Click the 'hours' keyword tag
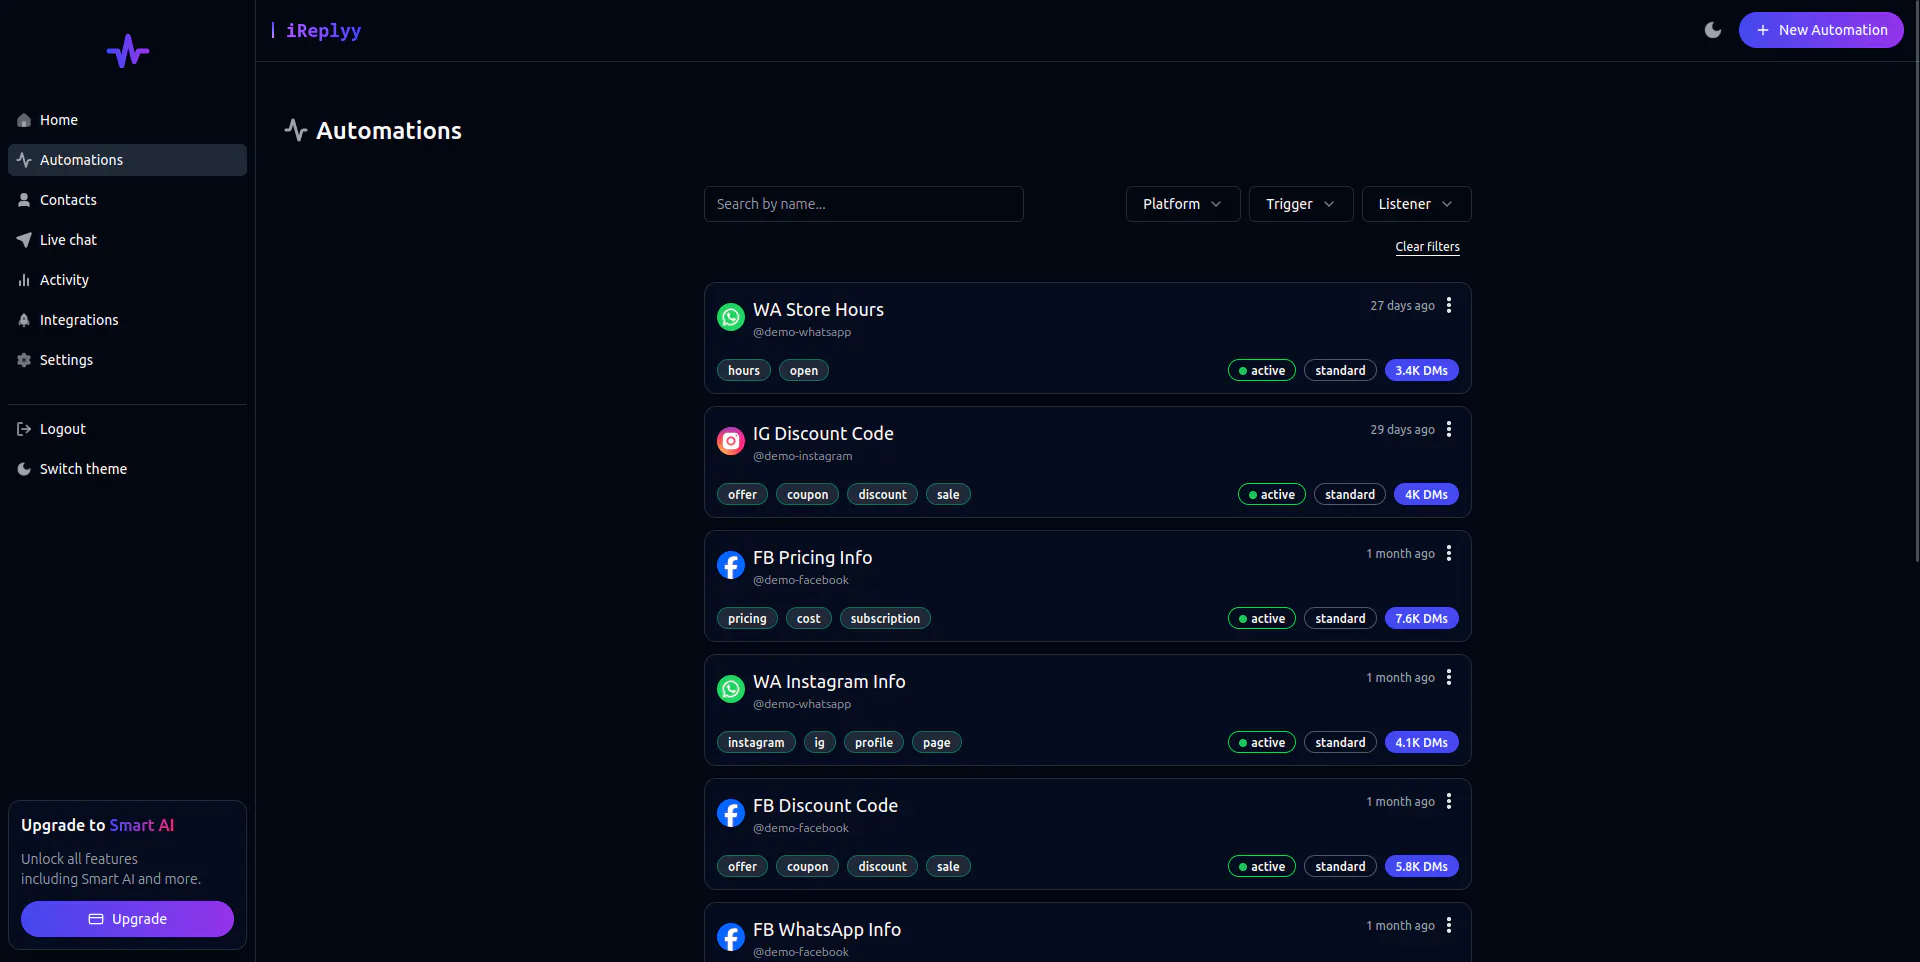Screen dimensions: 1920x962 pos(744,371)
